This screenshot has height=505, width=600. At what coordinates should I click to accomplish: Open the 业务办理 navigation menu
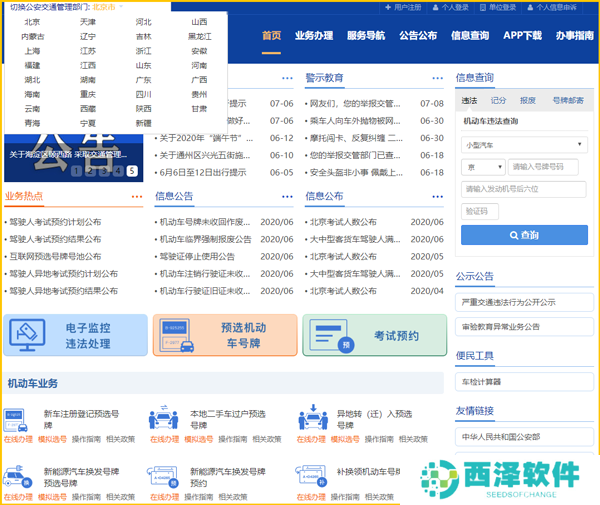tap(314, 36)
